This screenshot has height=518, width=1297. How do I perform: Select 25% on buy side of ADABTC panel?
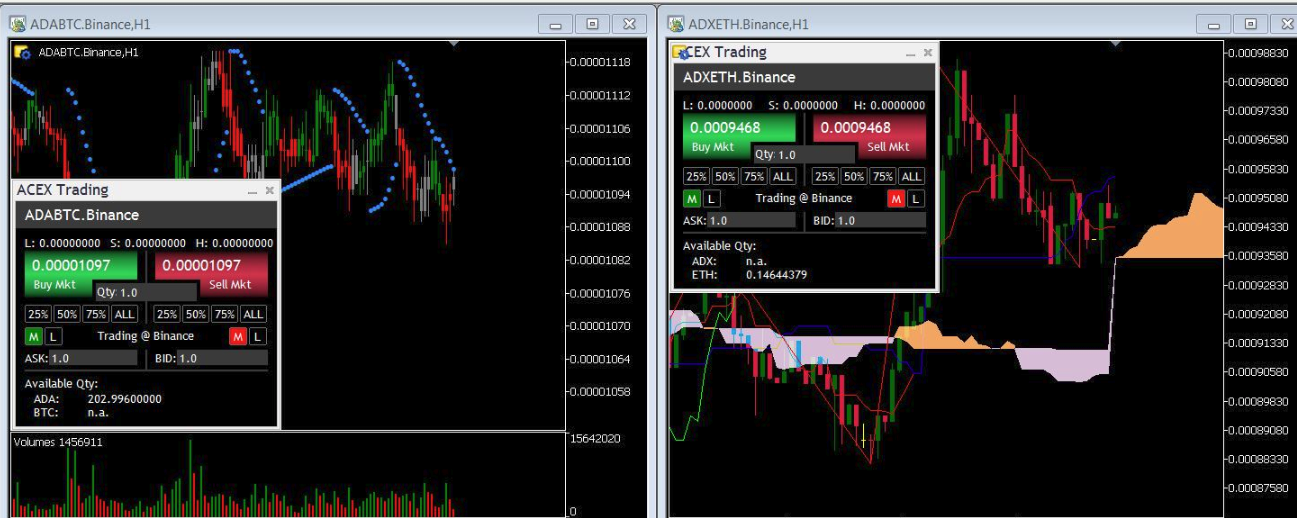pos(37,314)
